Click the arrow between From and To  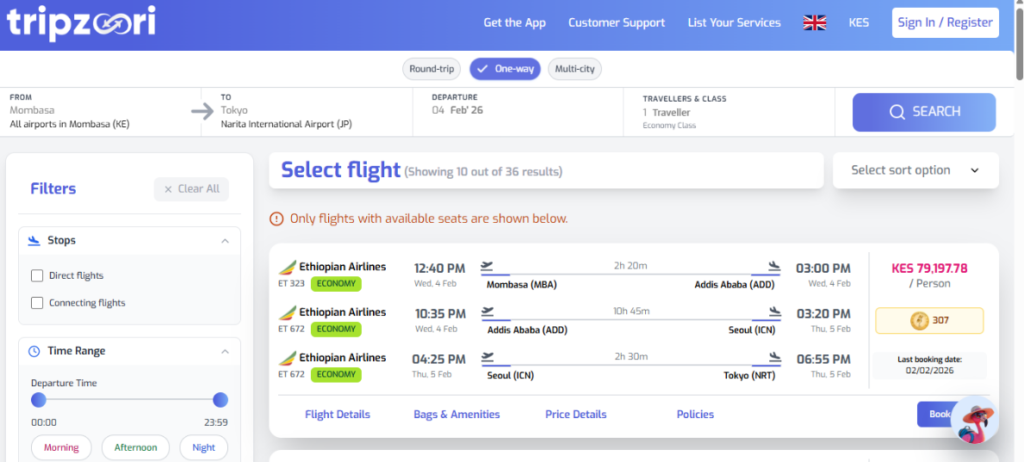pos(202,111)
